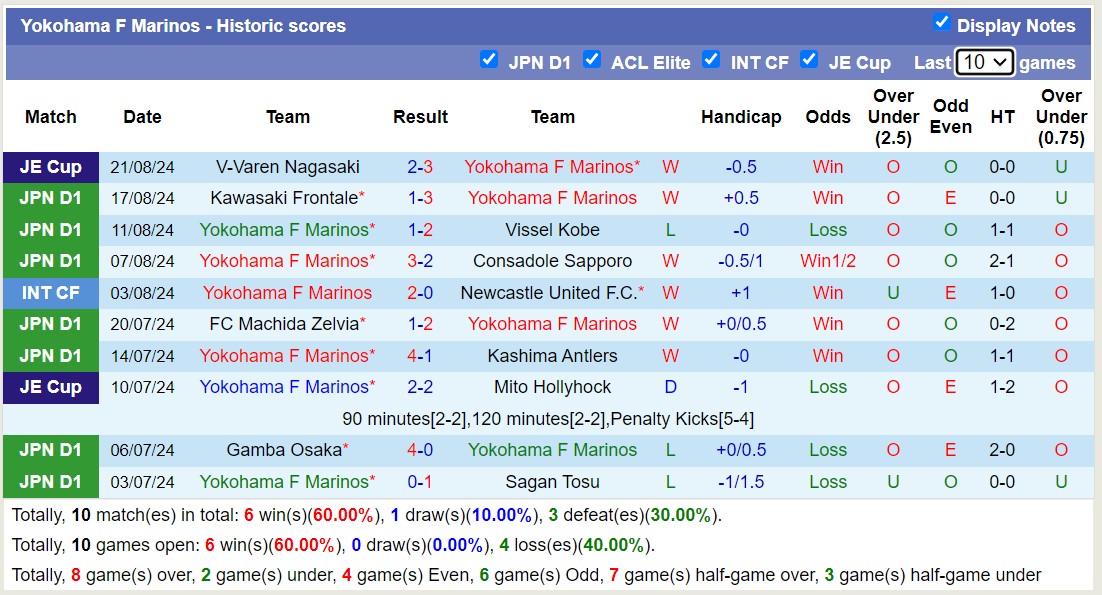1102x595 pixels.
Task: Click the Vissel Kobe team link
Action: (551, 229)
